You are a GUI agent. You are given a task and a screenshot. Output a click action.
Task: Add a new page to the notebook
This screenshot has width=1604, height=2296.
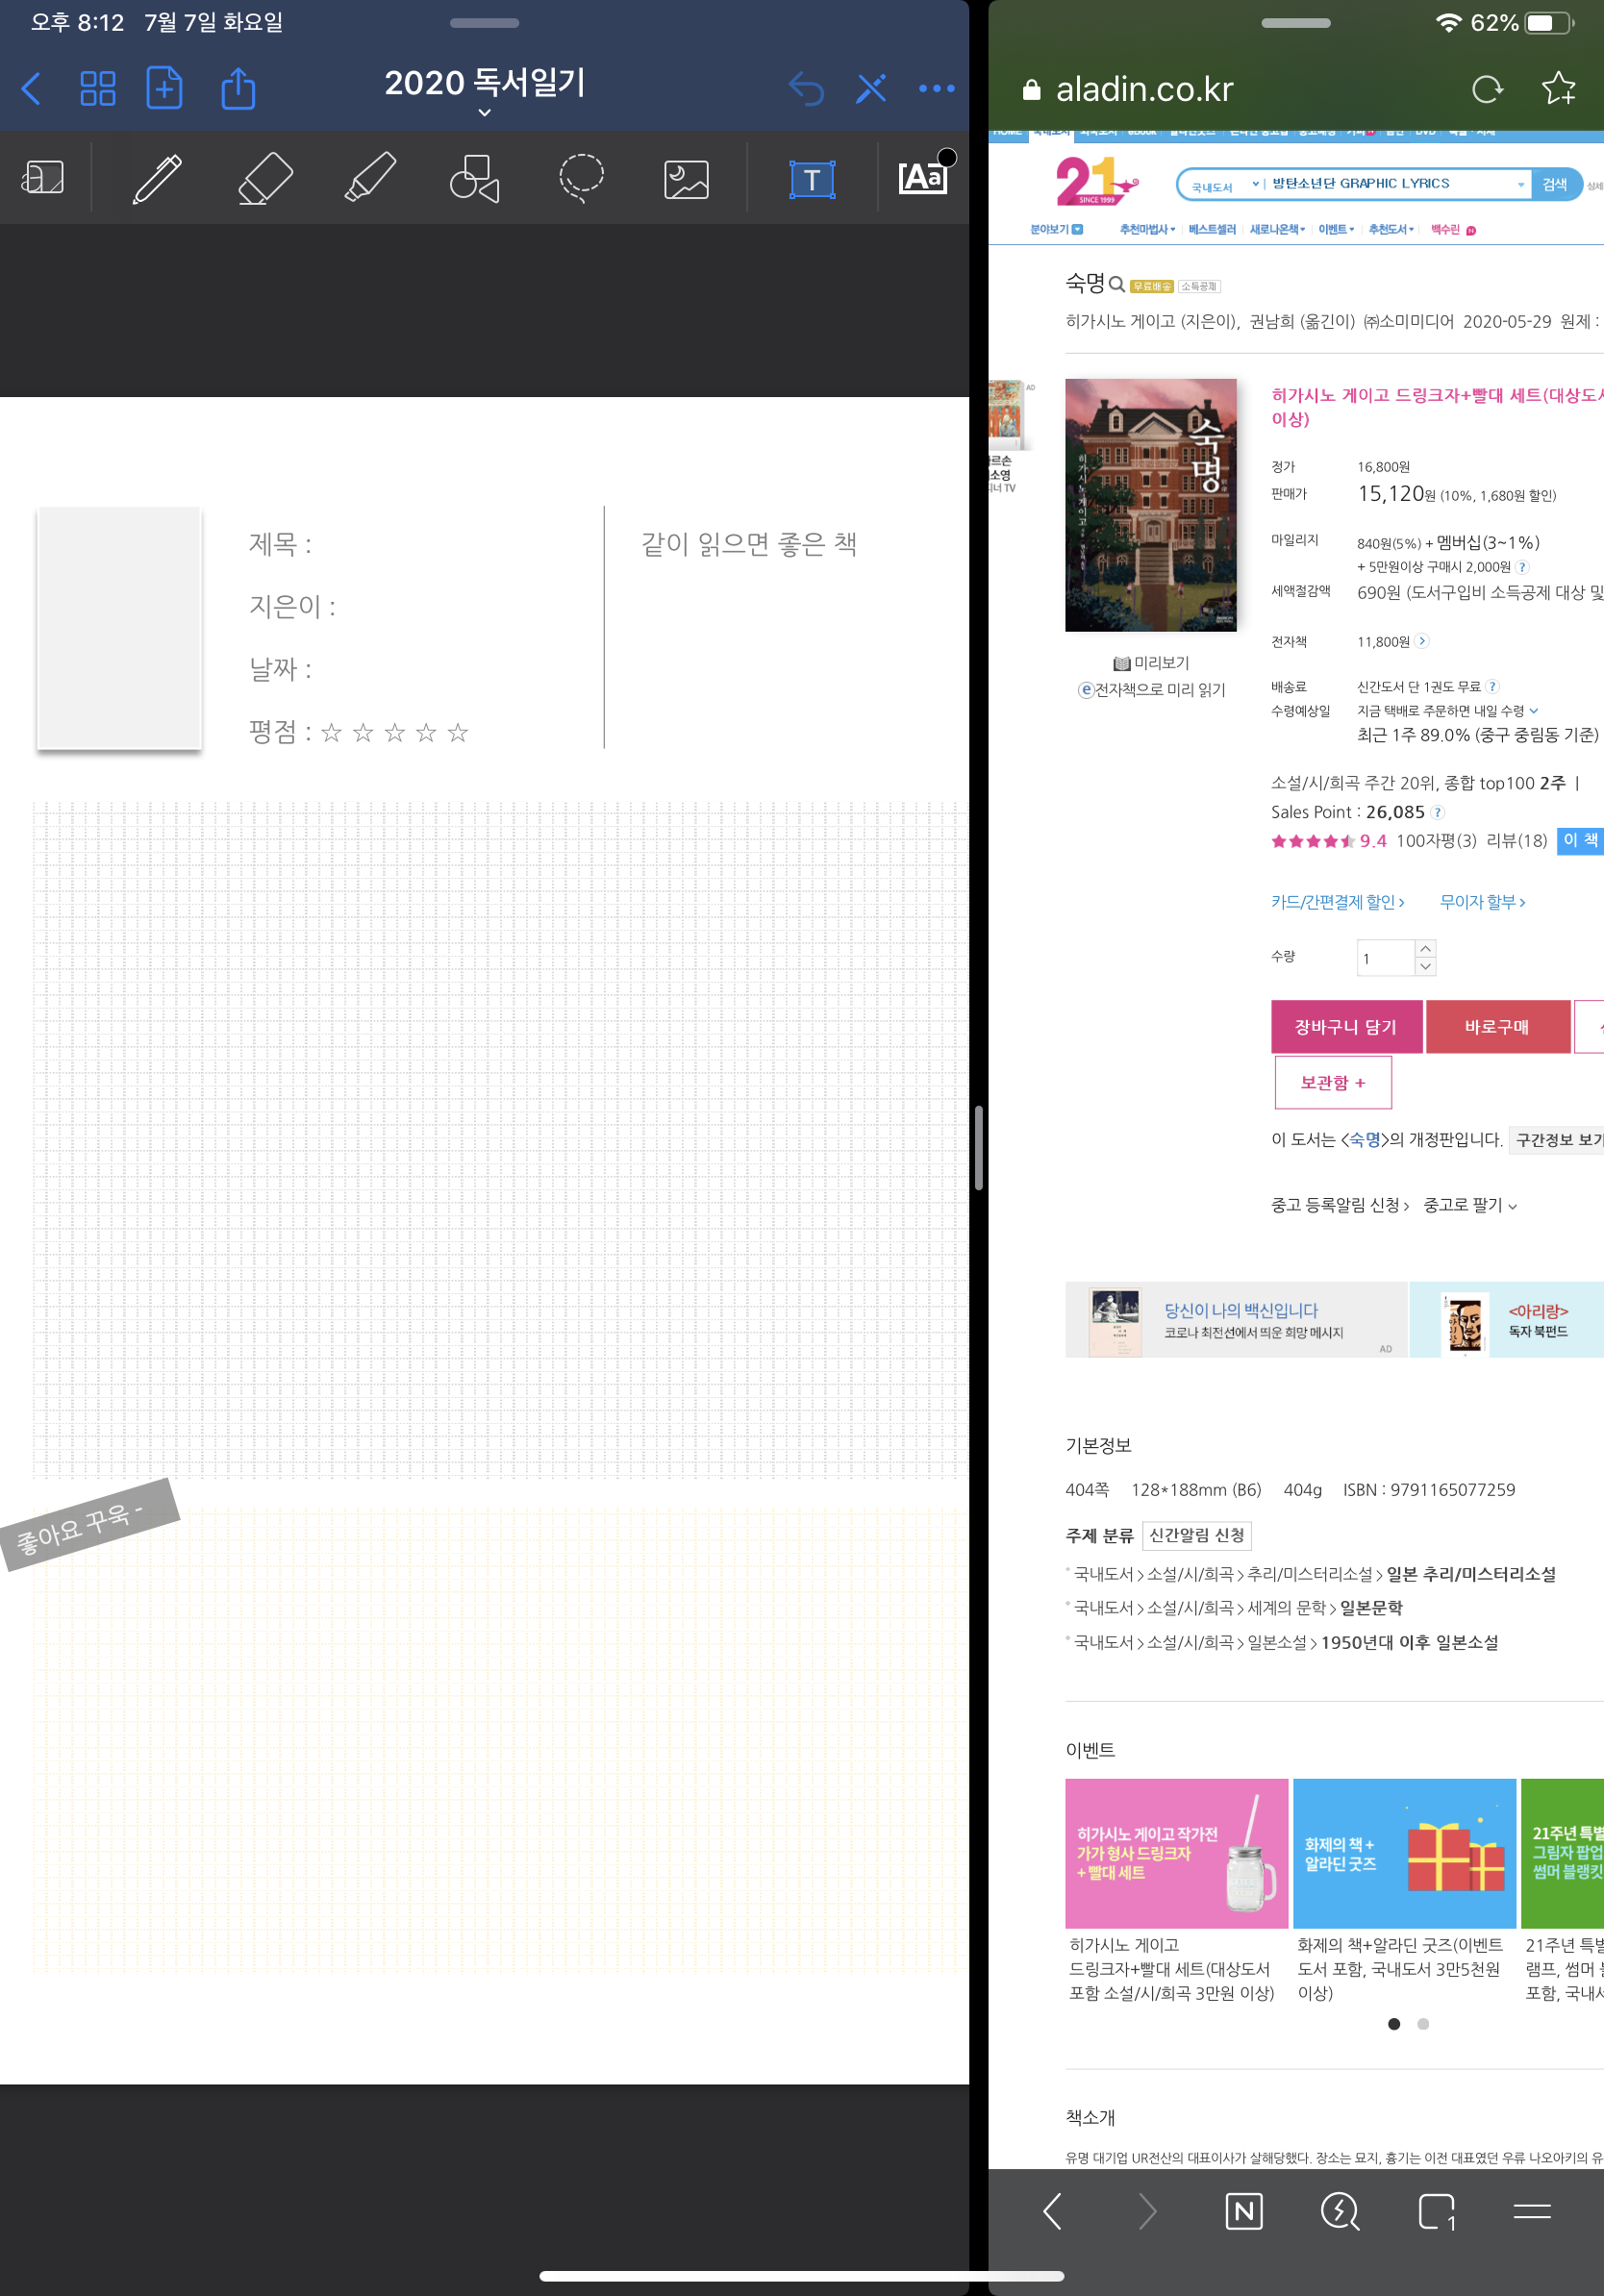tap(164, 88)
